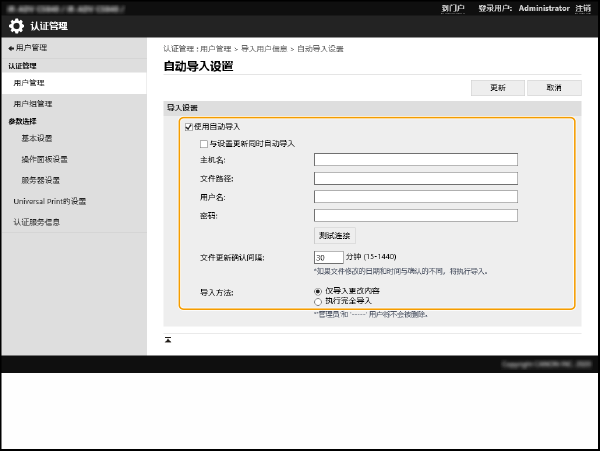Open Universal Print的设置 page
Image resolution: width=600 pixels, height=451 pixels.
(50, 201)
